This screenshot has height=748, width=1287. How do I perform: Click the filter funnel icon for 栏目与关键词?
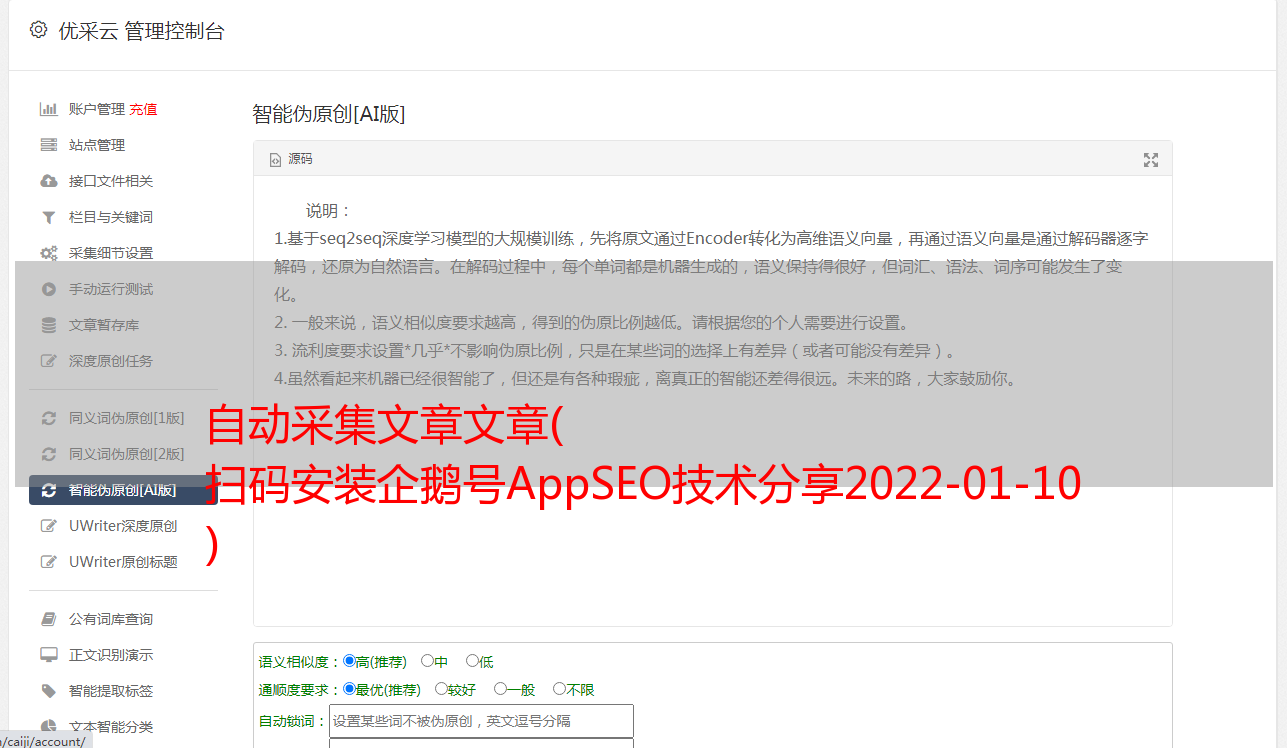tap(48, 217)
